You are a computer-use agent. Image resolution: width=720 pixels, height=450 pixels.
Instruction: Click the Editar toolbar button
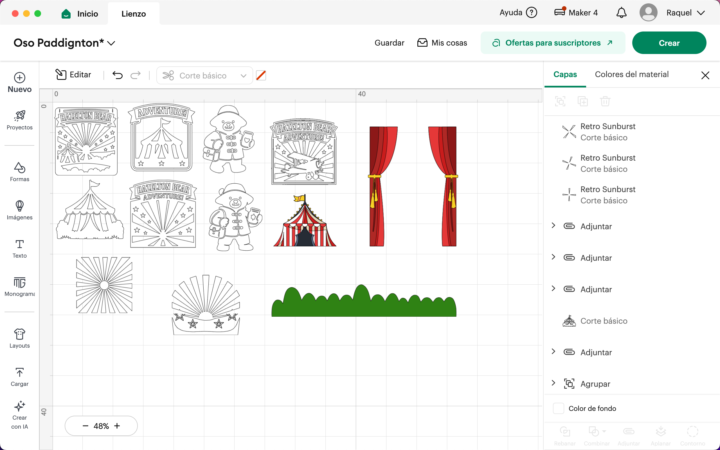[73, 75]
